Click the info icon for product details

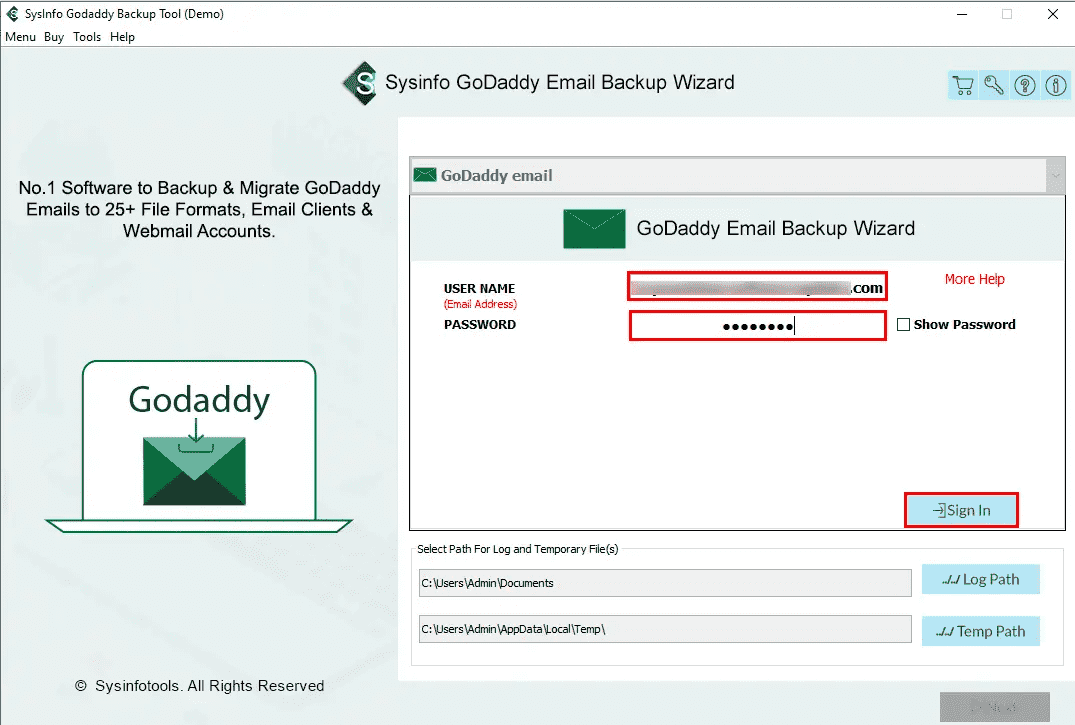click(x=1055, y=85)
